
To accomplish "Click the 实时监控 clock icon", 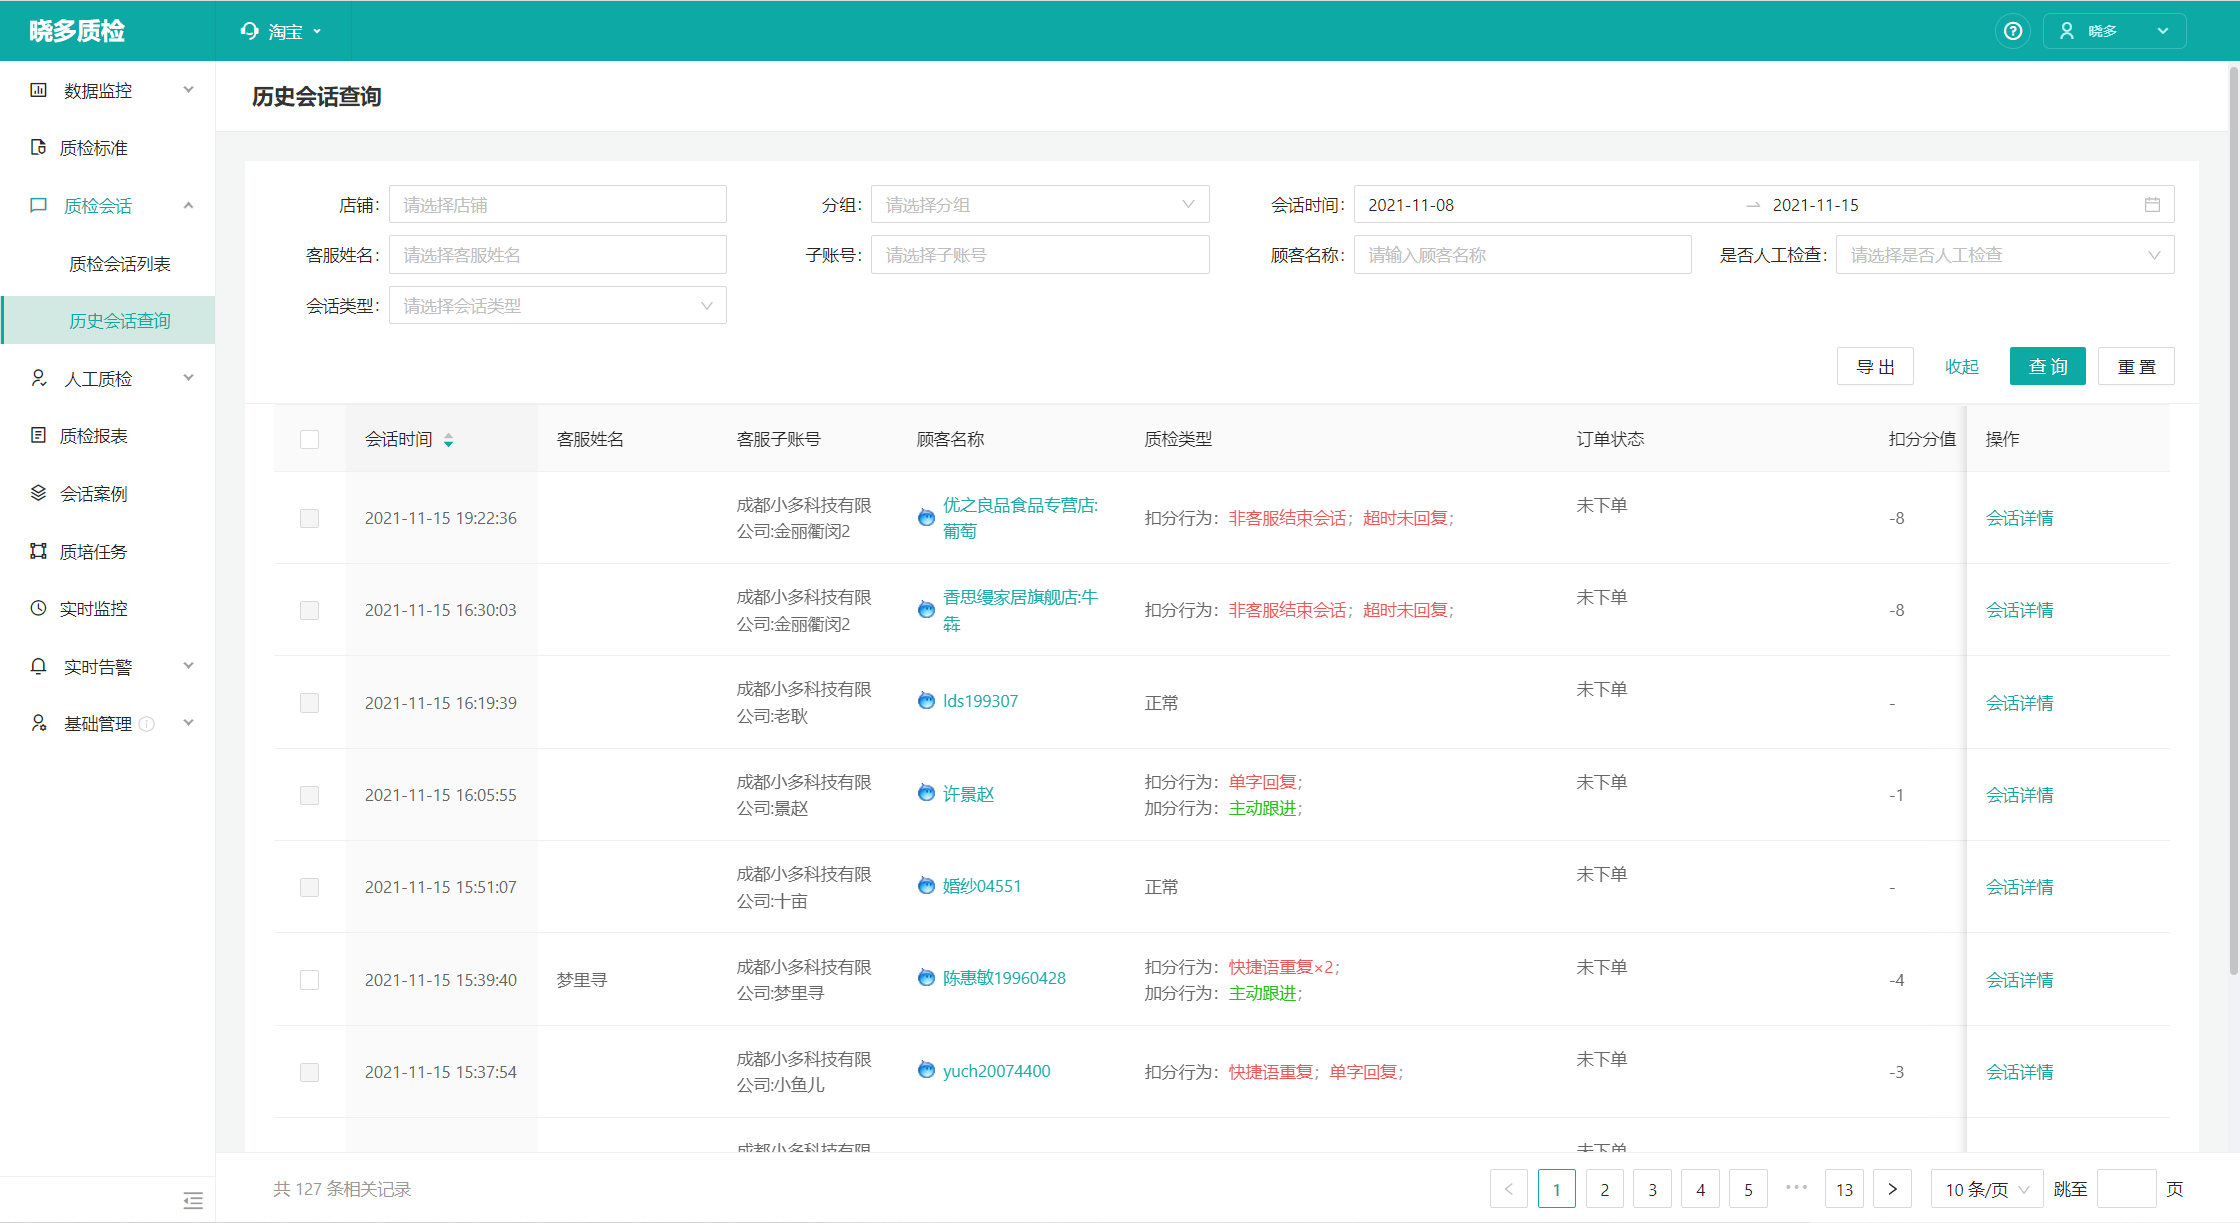I will point(38,608).
